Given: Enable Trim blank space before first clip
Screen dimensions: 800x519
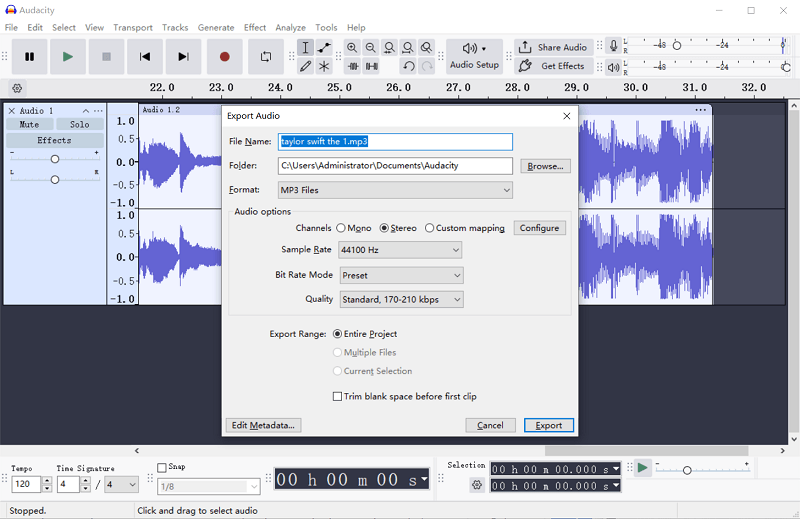Looking at the screenshot, I should point(405,397).
